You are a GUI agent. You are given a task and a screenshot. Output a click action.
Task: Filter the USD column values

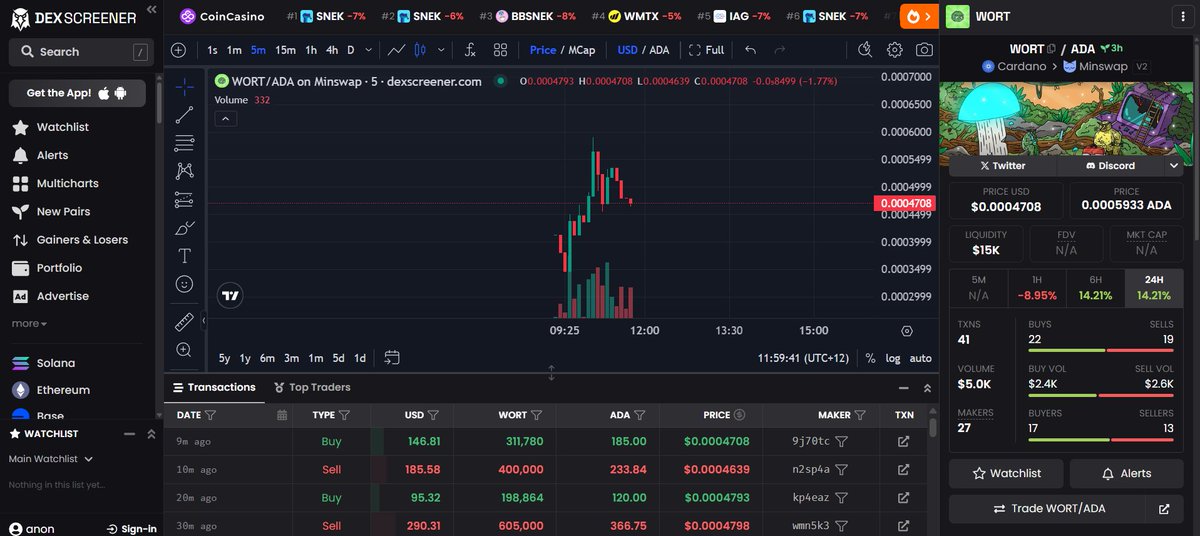click(x=433, y=414)
